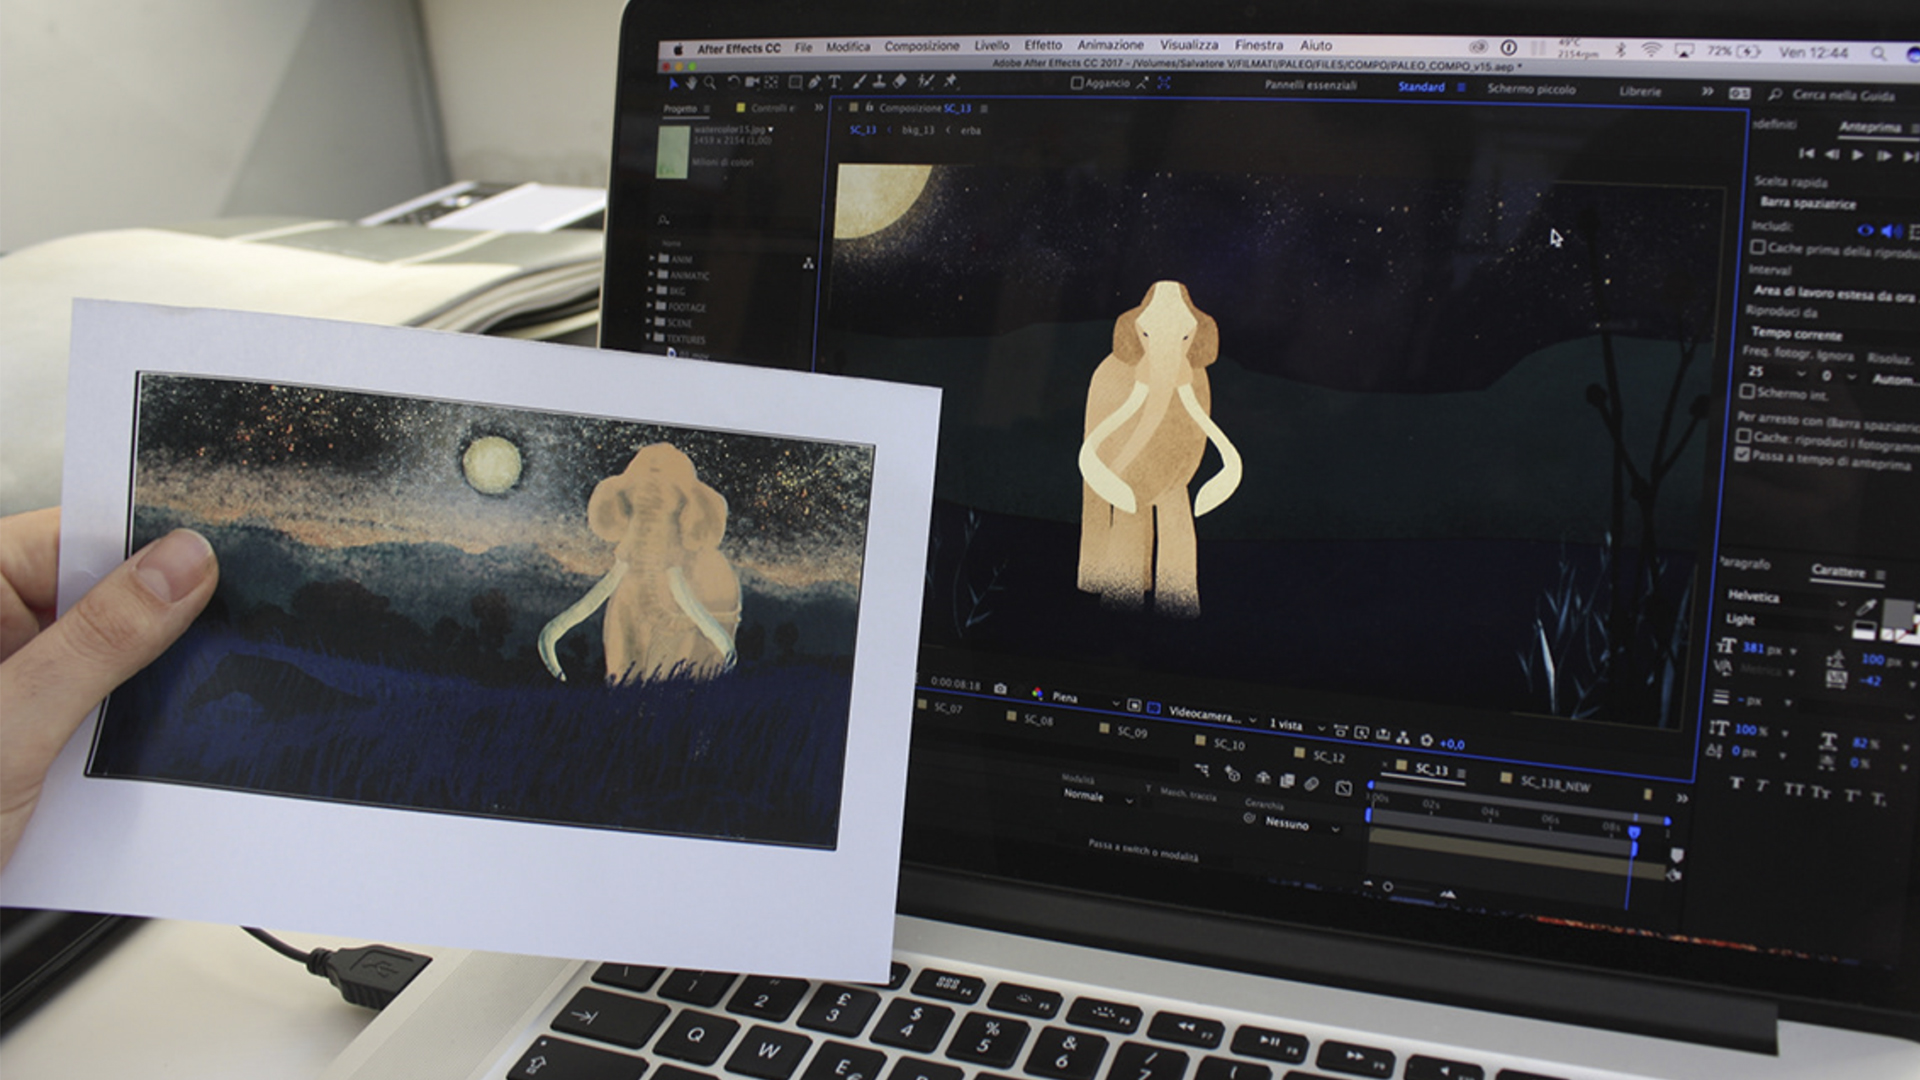Screen dimensions: 1920x1080
Task: Select the Type tool
Action: pos(834,82)
